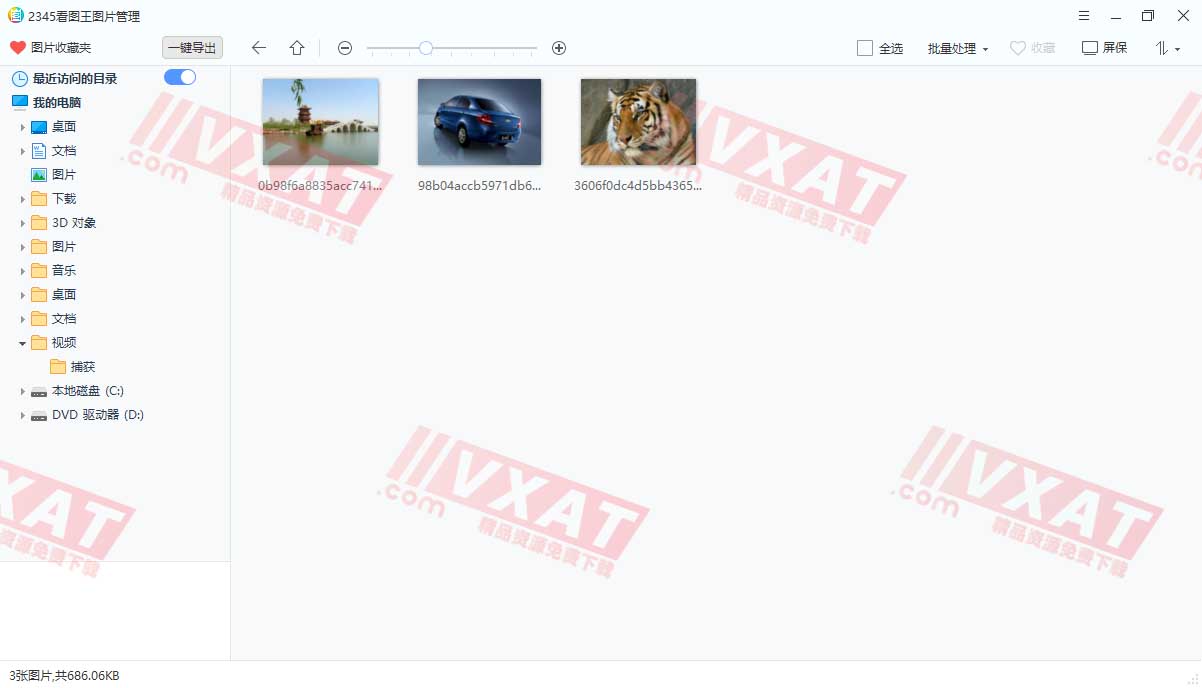The width and height of the screenshot is (1202, 688).
Task: Open the image export with 一键导出 icon area
Action: tap(191, 47)
